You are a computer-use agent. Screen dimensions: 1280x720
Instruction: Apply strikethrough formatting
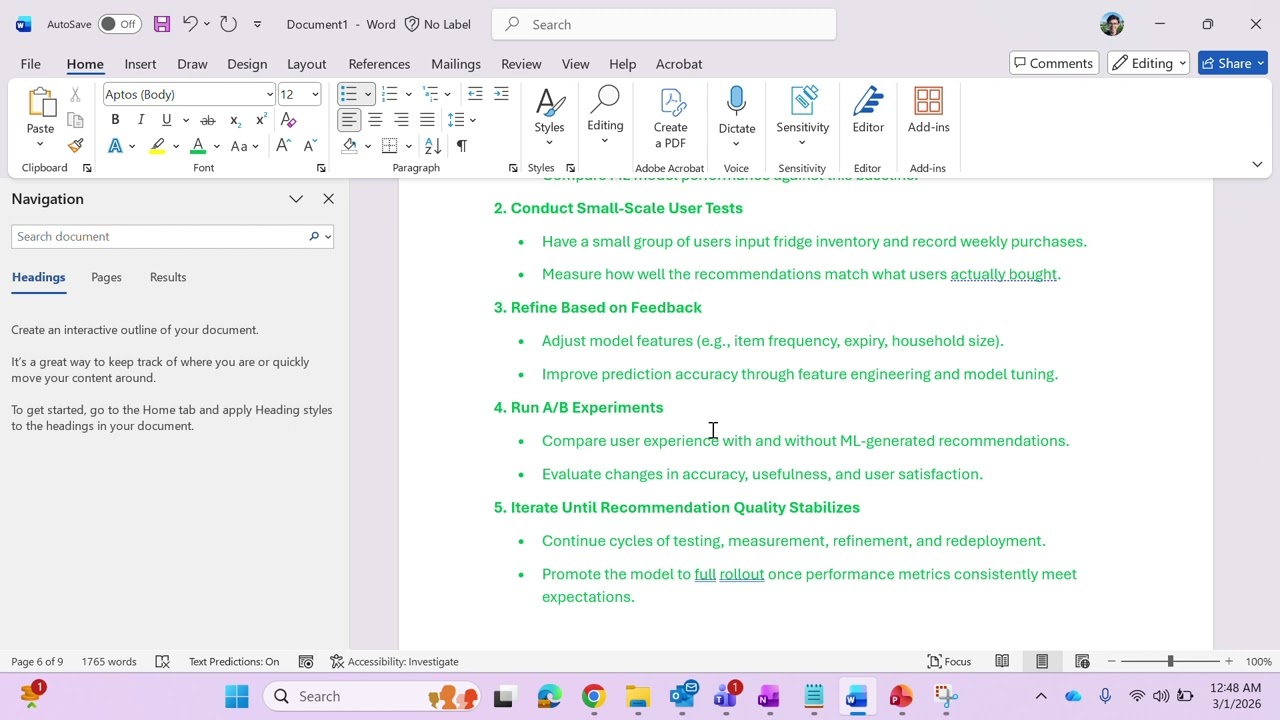(x=208, y=120)
